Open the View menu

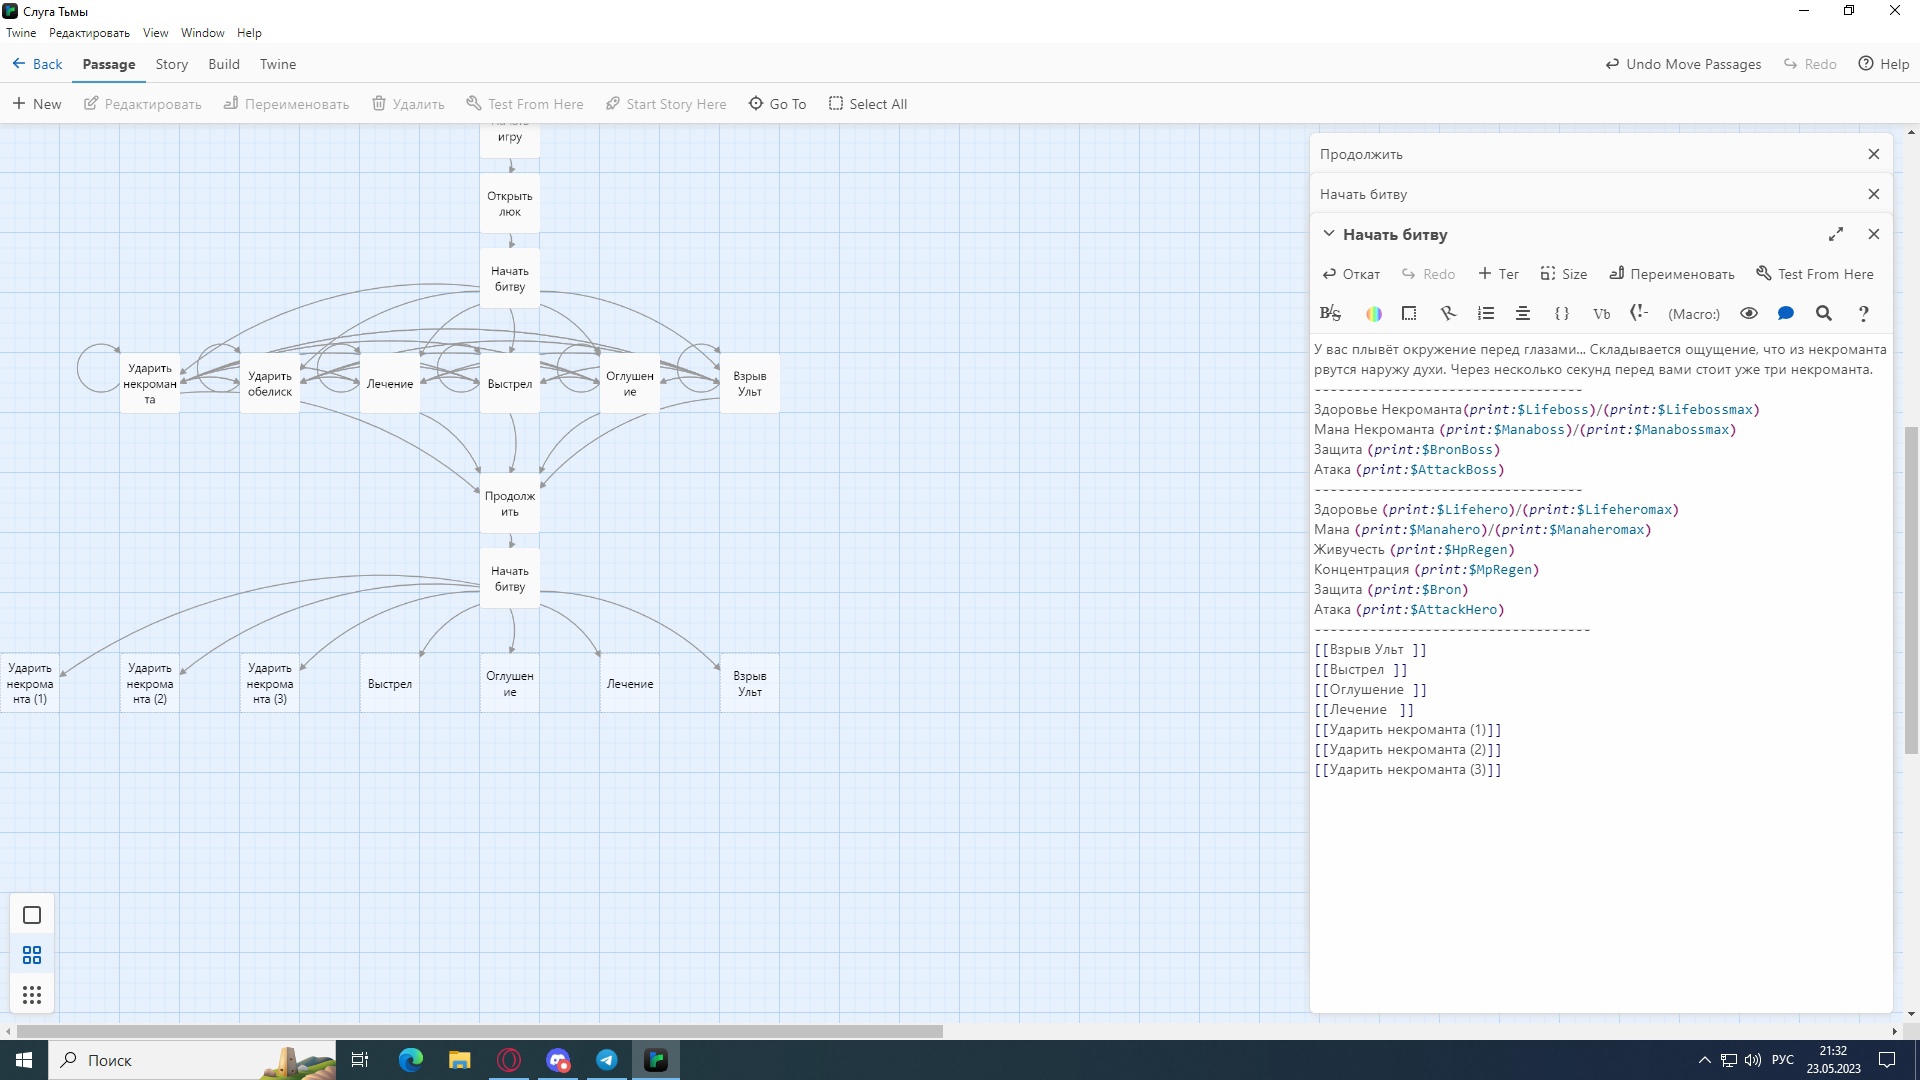click(x=155, y=33)
